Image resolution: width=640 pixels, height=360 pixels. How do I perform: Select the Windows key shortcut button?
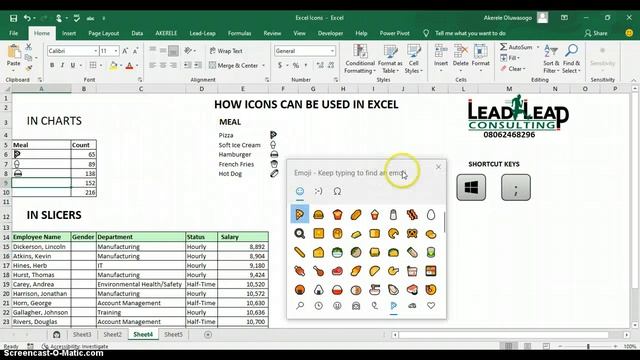(x=471, y=187)
